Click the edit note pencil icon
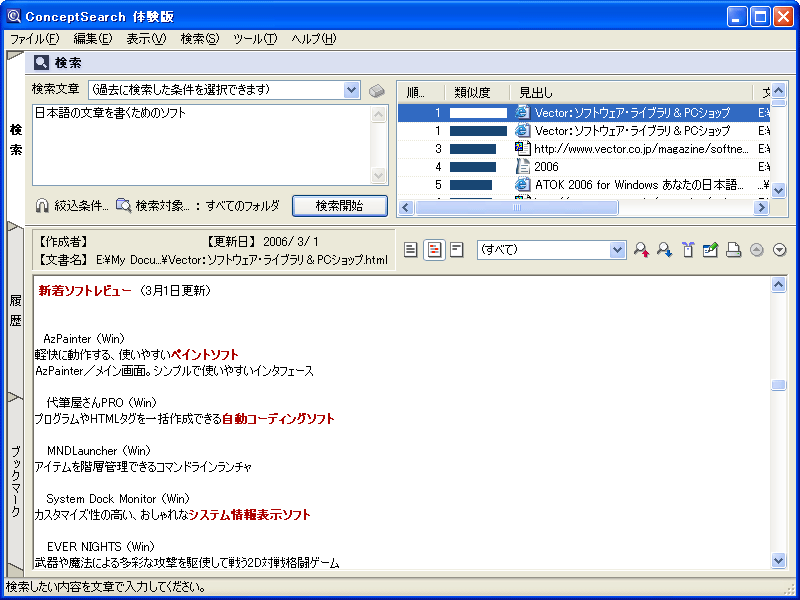 coord(710,249)
